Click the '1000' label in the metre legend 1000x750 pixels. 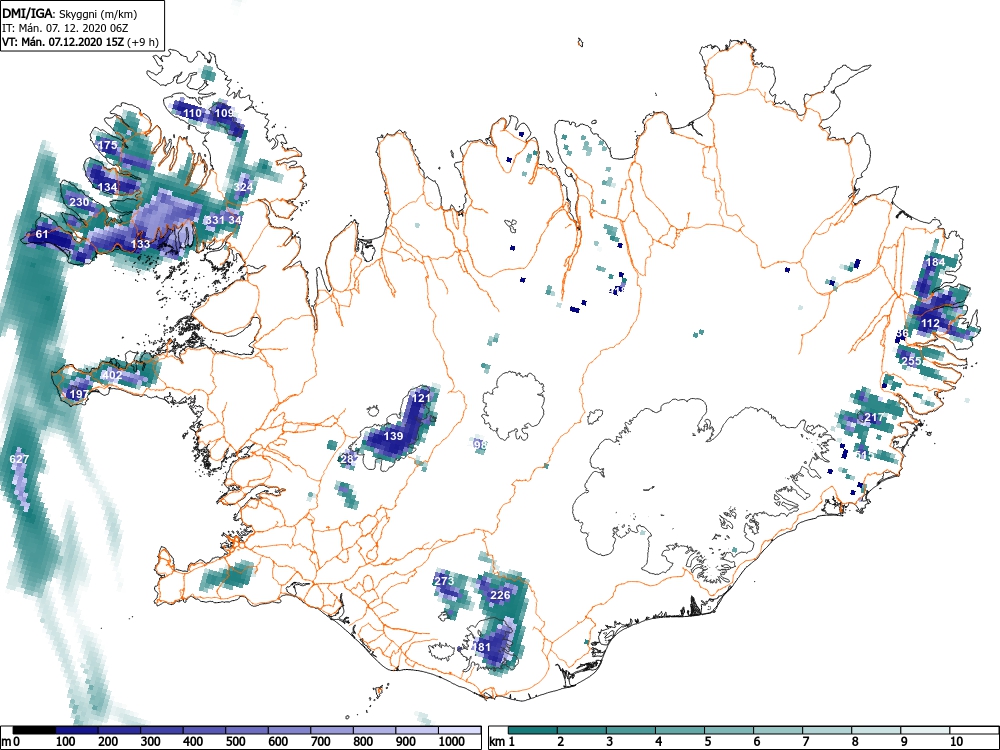tap(452, 742)
